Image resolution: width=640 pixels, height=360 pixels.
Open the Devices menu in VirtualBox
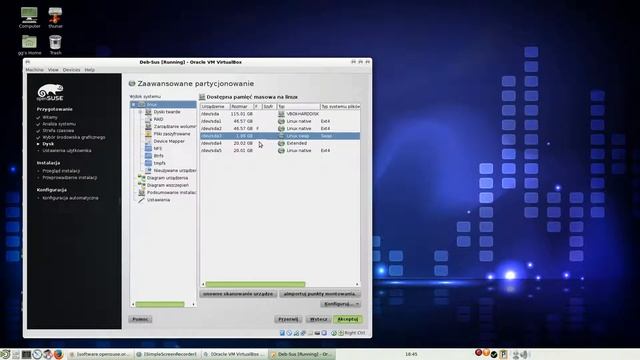(x=71, y=70)
